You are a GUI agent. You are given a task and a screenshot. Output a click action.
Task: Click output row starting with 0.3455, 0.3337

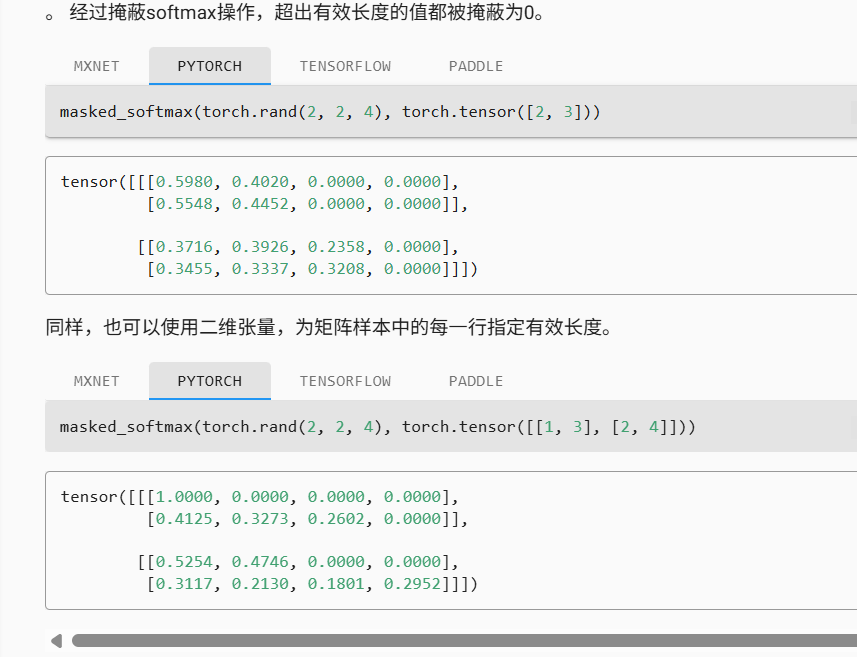[x=312, y=269]
